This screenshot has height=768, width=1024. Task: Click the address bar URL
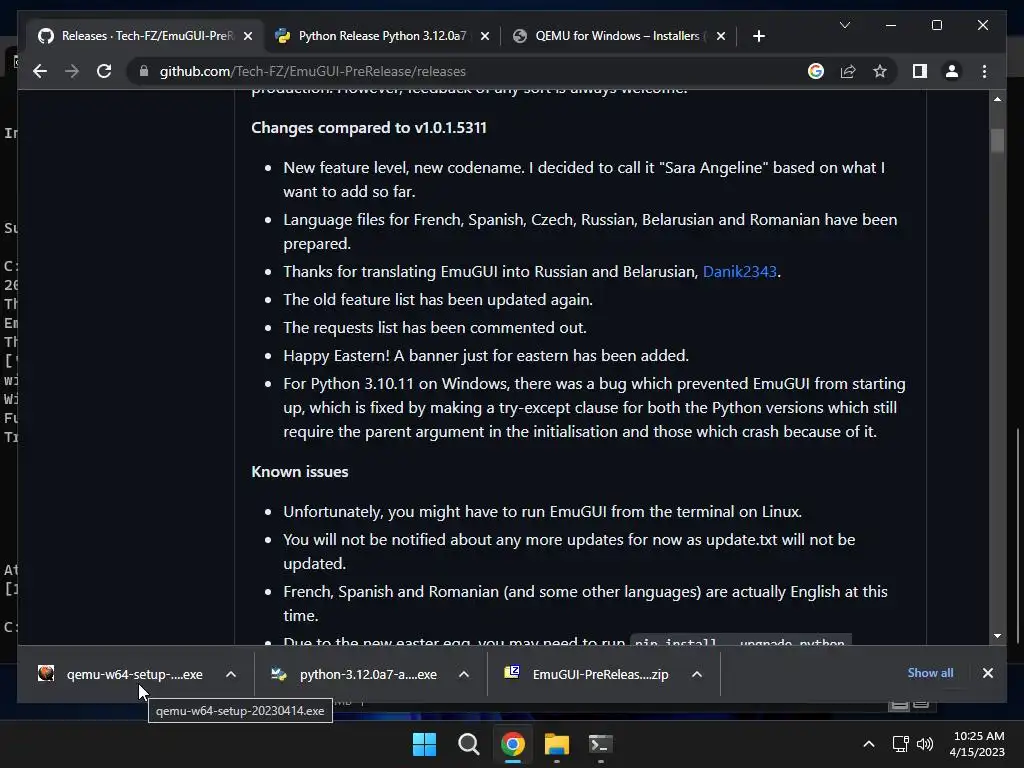click(313, 71)
